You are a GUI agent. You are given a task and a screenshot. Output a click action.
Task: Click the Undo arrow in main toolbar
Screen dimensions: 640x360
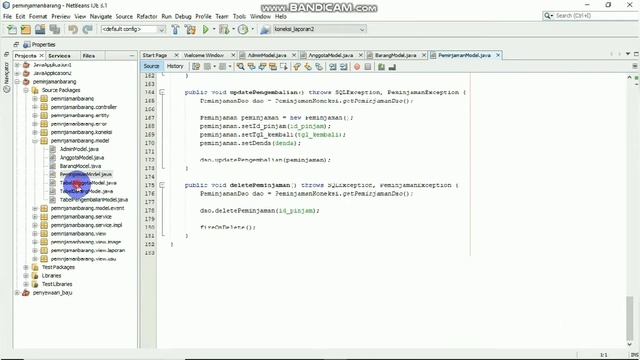[x=73, y=29]
